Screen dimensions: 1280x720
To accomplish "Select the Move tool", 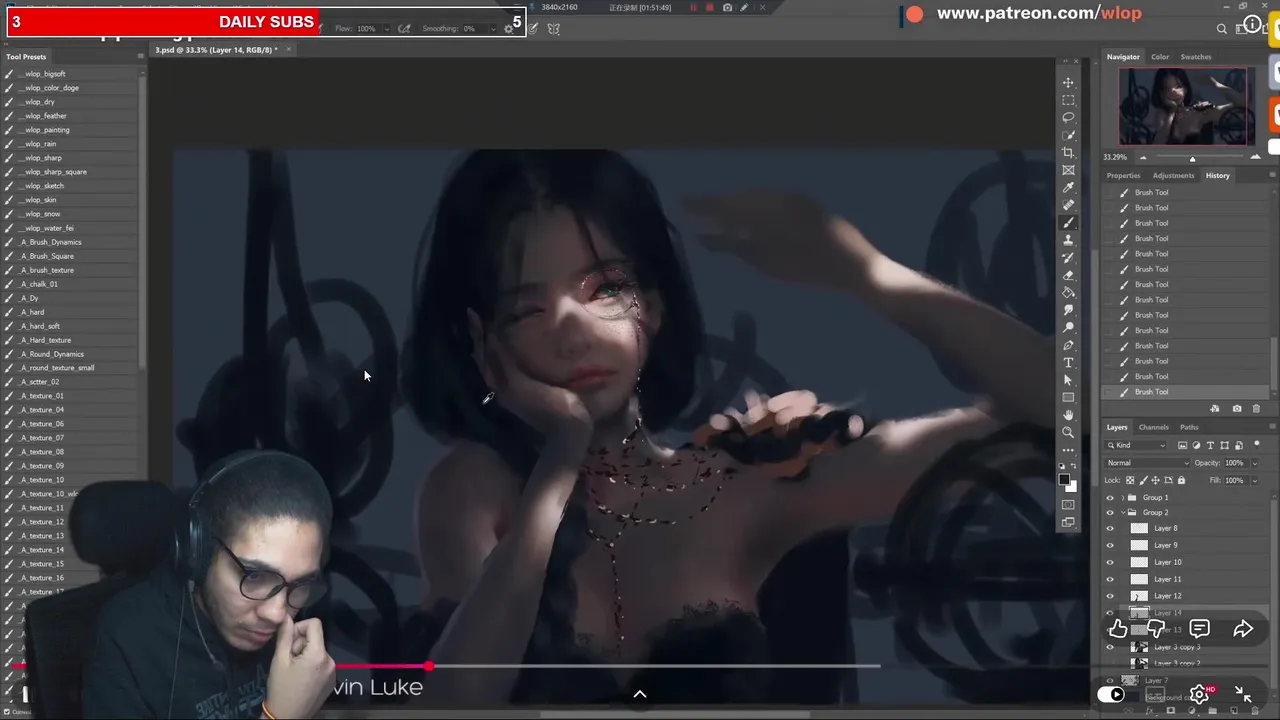I will click(1068, 83).
